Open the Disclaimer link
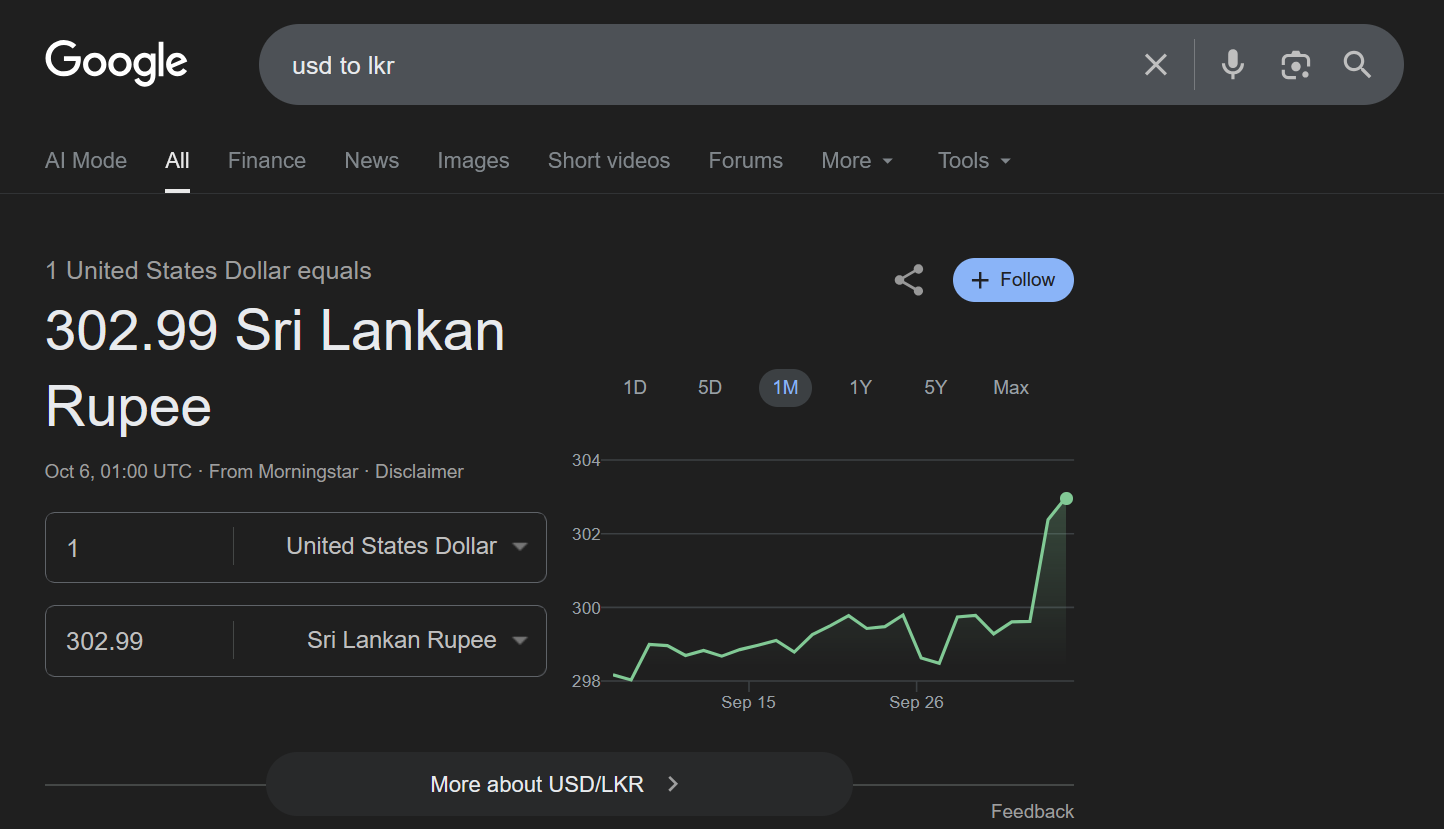Screen dimensions: 1444x829 pos(419,471)
